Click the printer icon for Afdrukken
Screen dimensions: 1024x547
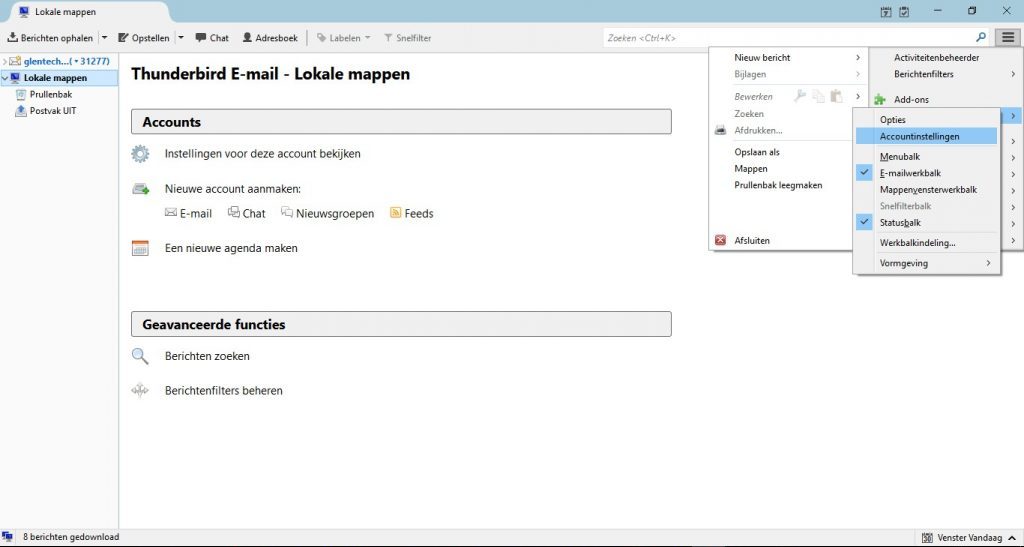(x=720, y=130)
